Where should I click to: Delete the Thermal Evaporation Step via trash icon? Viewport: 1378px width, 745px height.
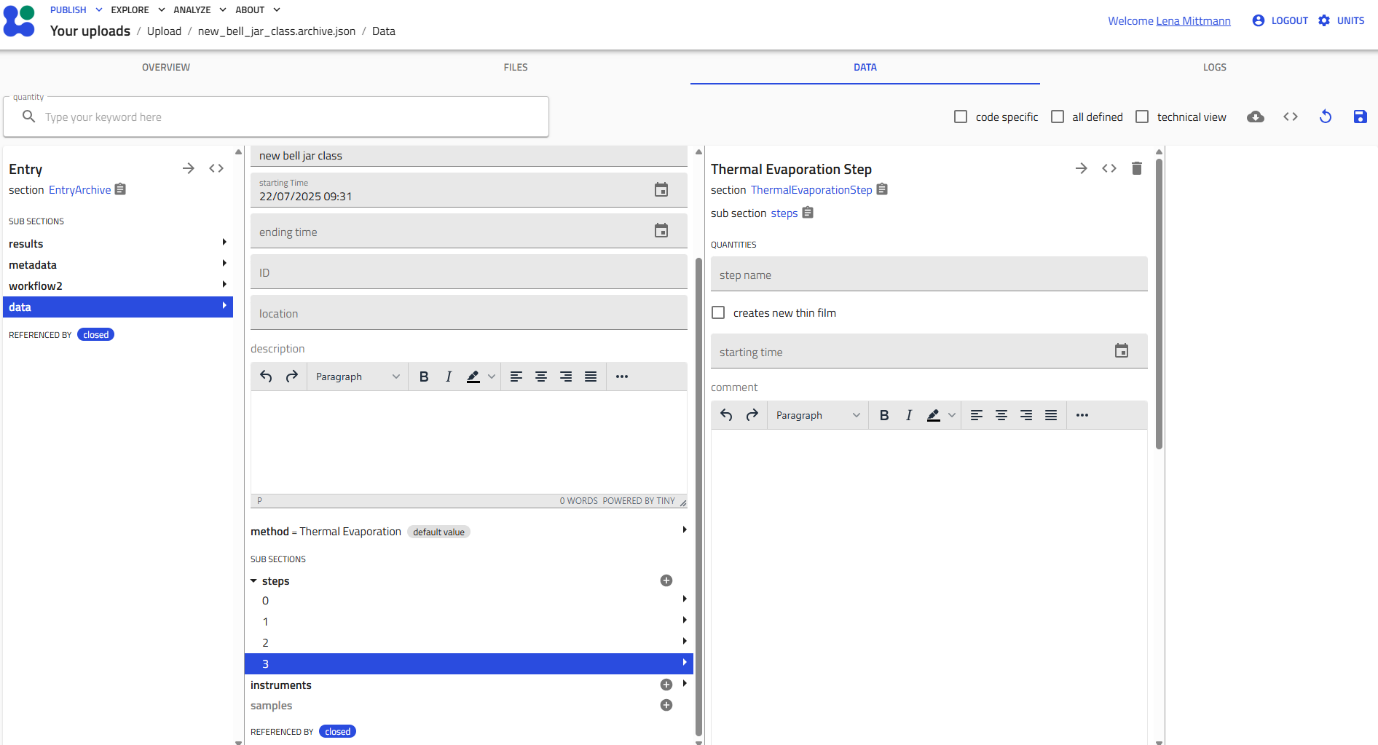pyautogui.click(x=1136, y=168)
